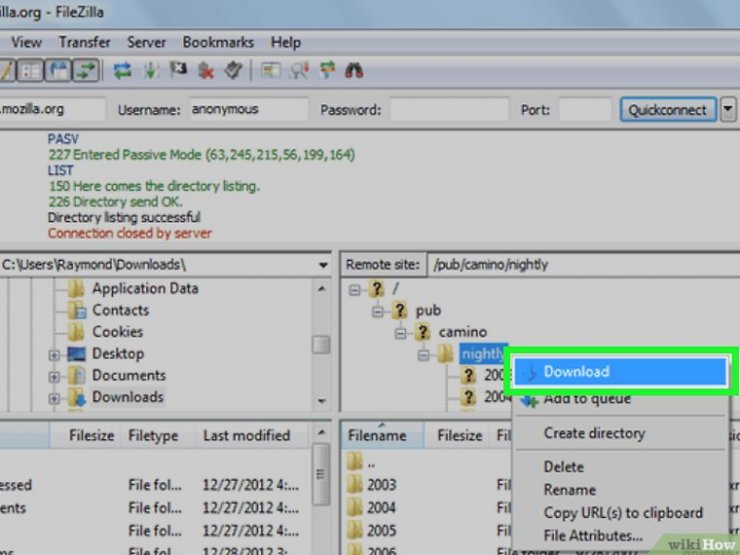The image size is (740, 555).
Task: Sort local list by Filetype column
Action: pos(153,435)
